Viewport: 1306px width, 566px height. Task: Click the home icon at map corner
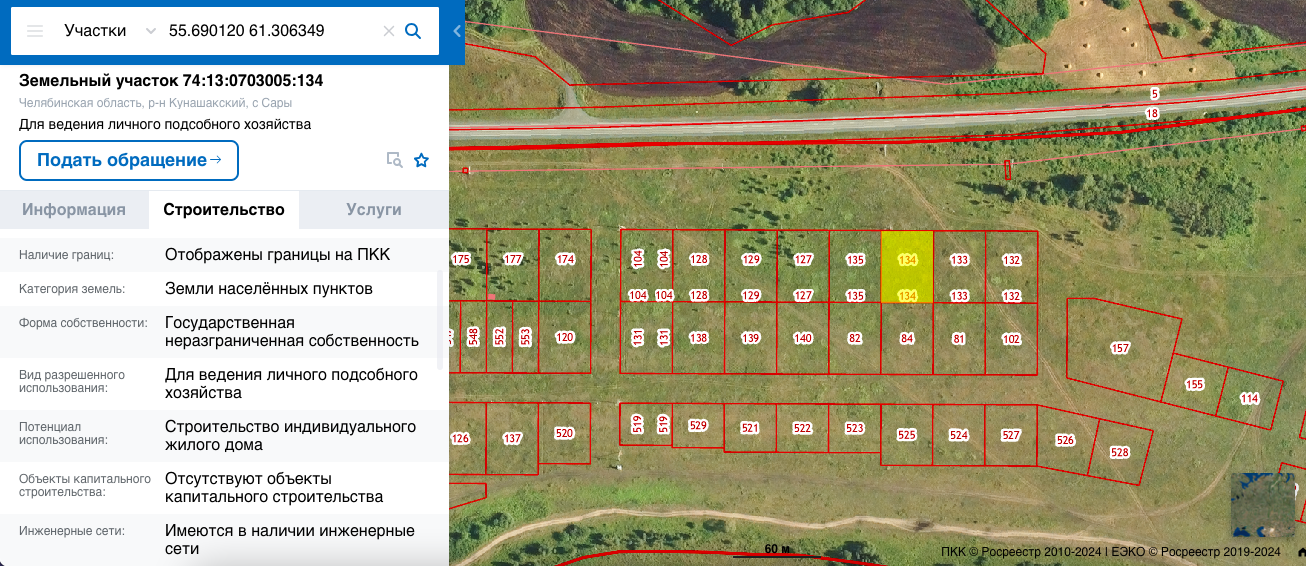tap(1300, 551)
